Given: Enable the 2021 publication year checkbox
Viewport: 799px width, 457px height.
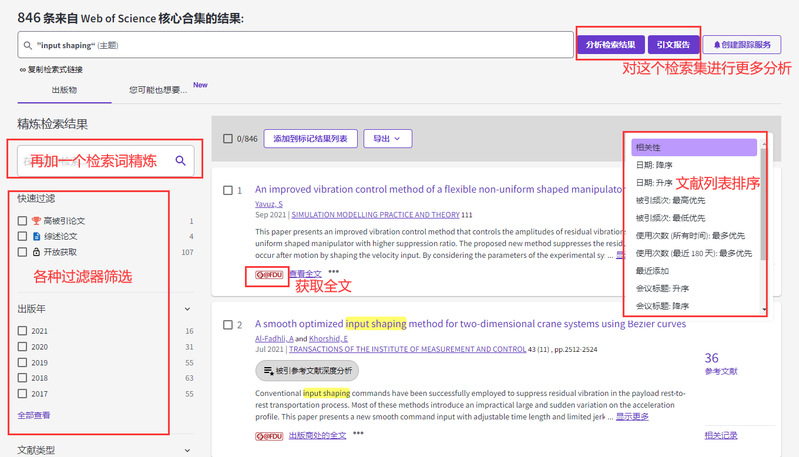Looking at the screenshot, I should 22,331.
